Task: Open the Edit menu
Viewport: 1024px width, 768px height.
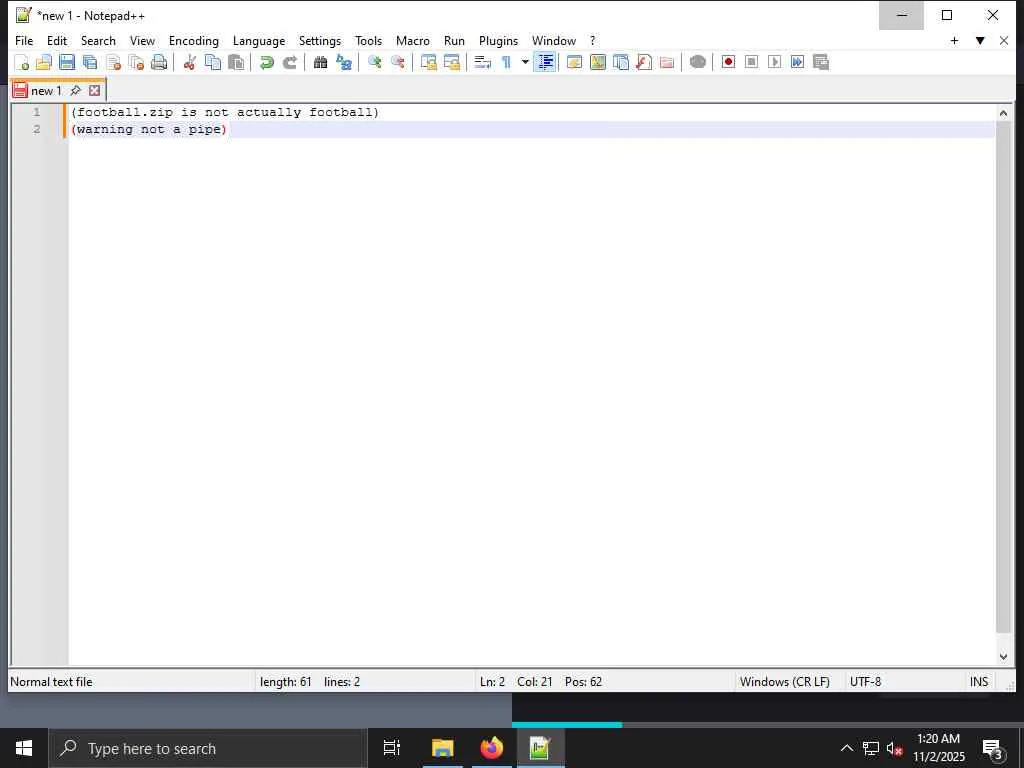Action: click(x=57, y=40)
